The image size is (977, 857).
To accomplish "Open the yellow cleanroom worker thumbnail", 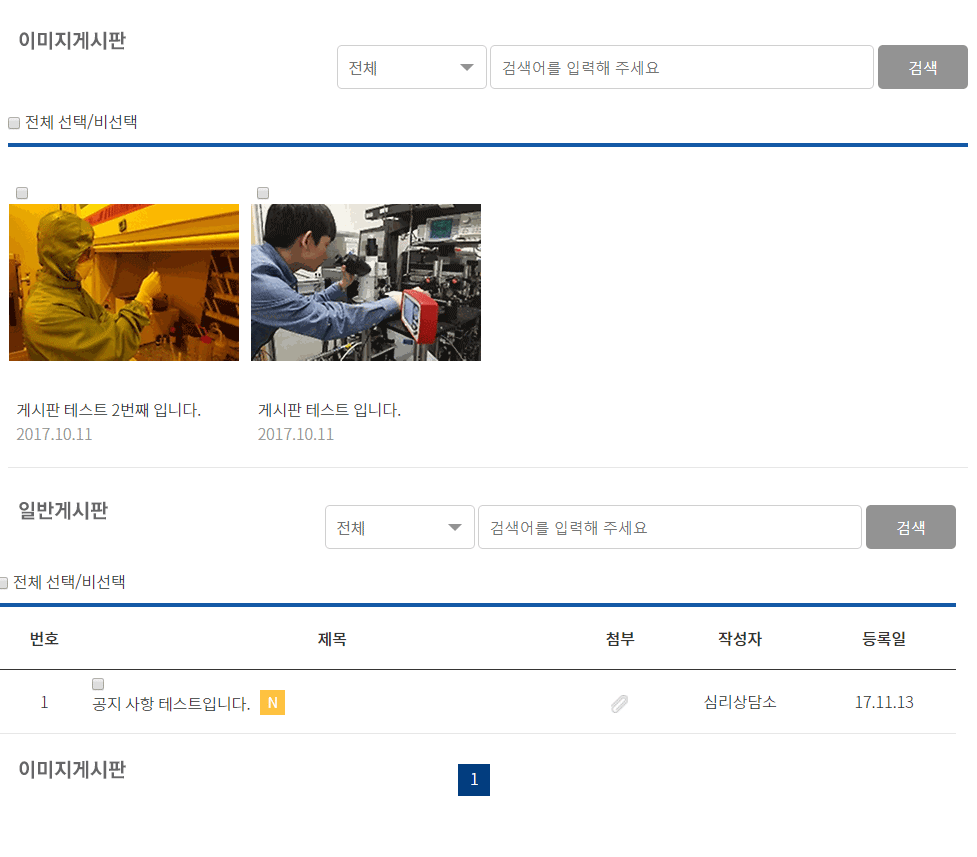I will tap(124, 282).
